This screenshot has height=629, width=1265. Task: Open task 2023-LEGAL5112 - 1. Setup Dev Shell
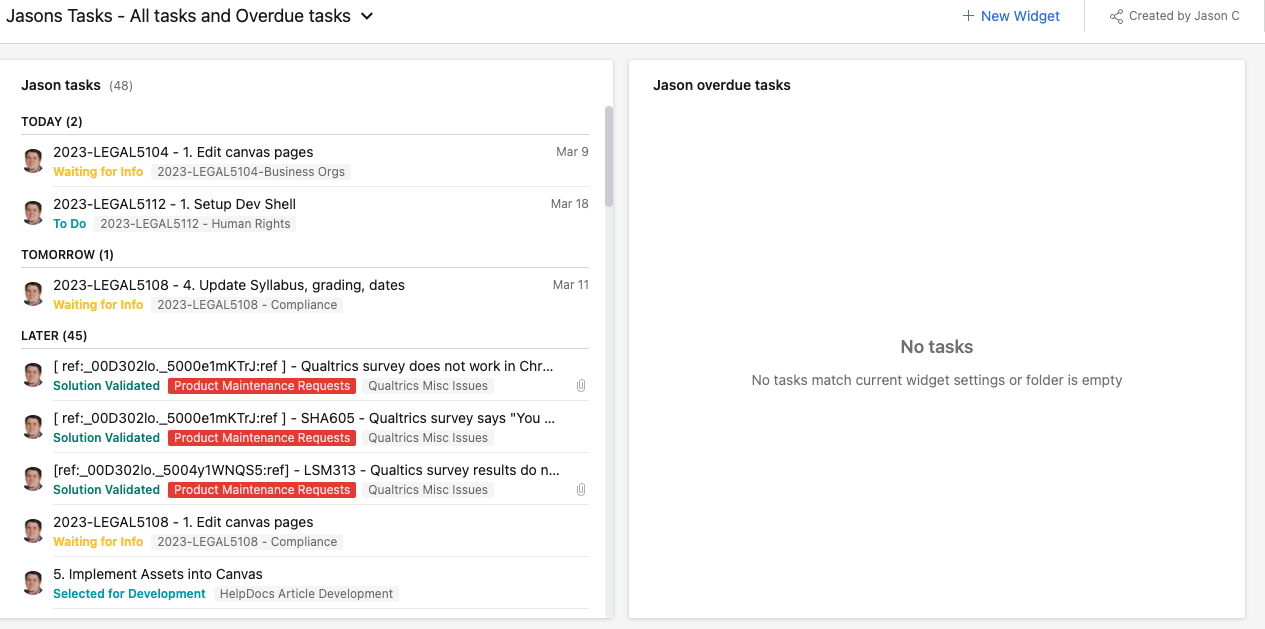[x=174, y=204]
